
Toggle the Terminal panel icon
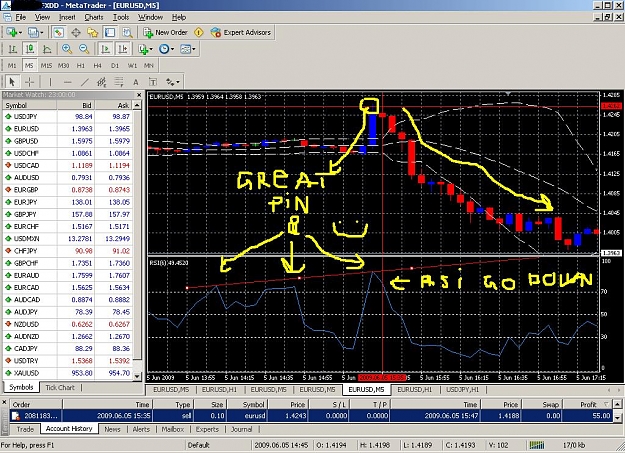coord(110,32)
